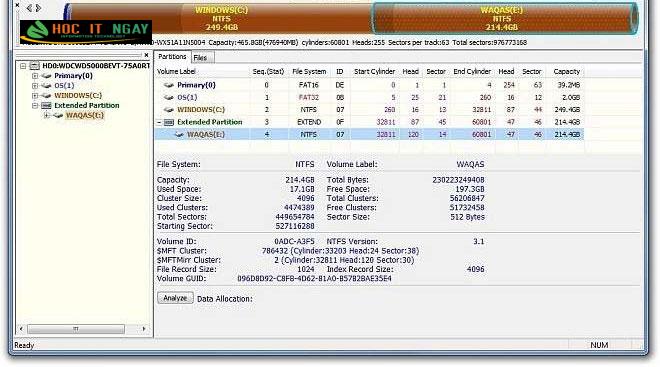Click the tree panel scroll right arrow

(144, 329)
